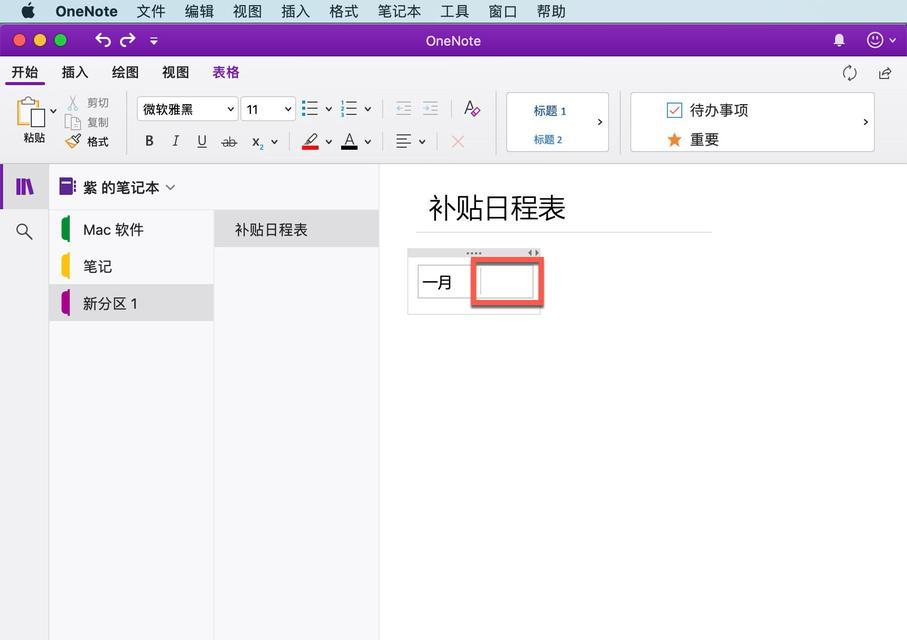Toggle underline formatting
Viewport: 907px width, 640px height.
click(202, 141)
